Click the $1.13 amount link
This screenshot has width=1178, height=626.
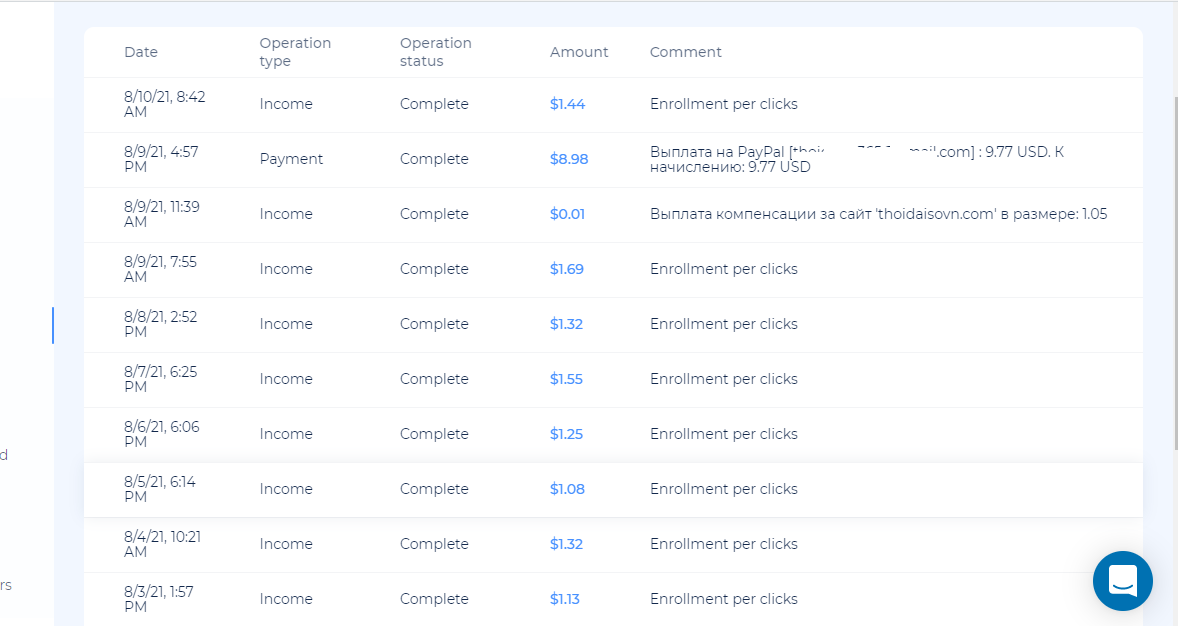point(565,599)
